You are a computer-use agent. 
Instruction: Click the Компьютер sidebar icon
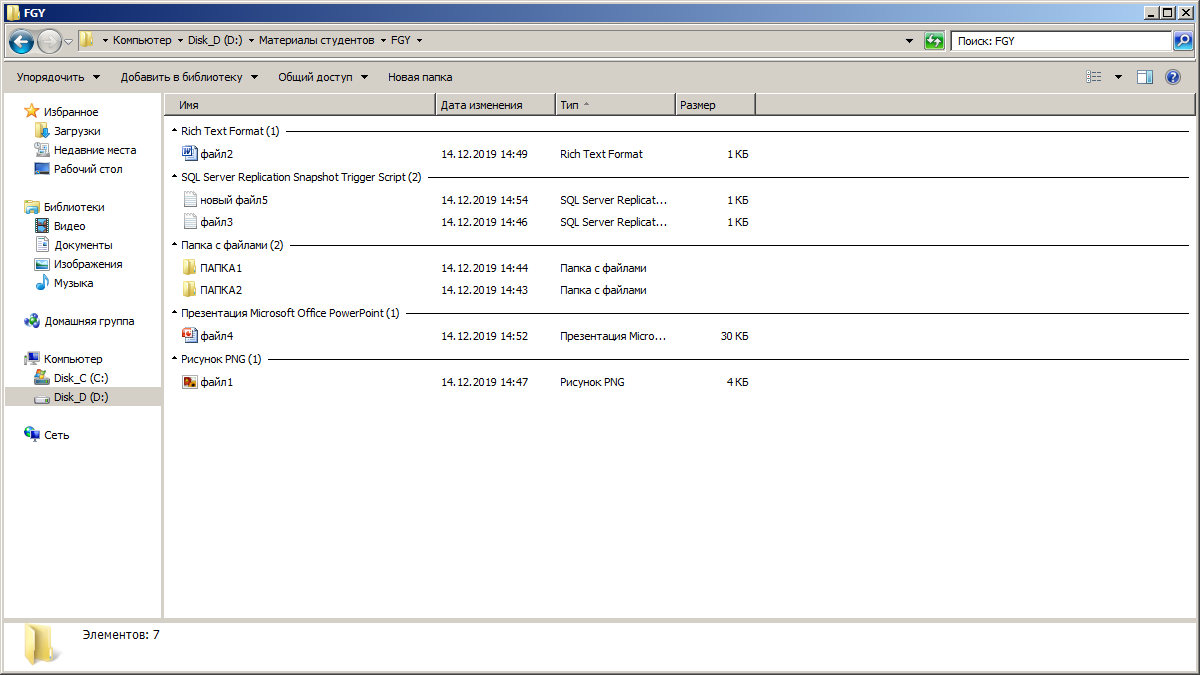click(x=31, y=359)
